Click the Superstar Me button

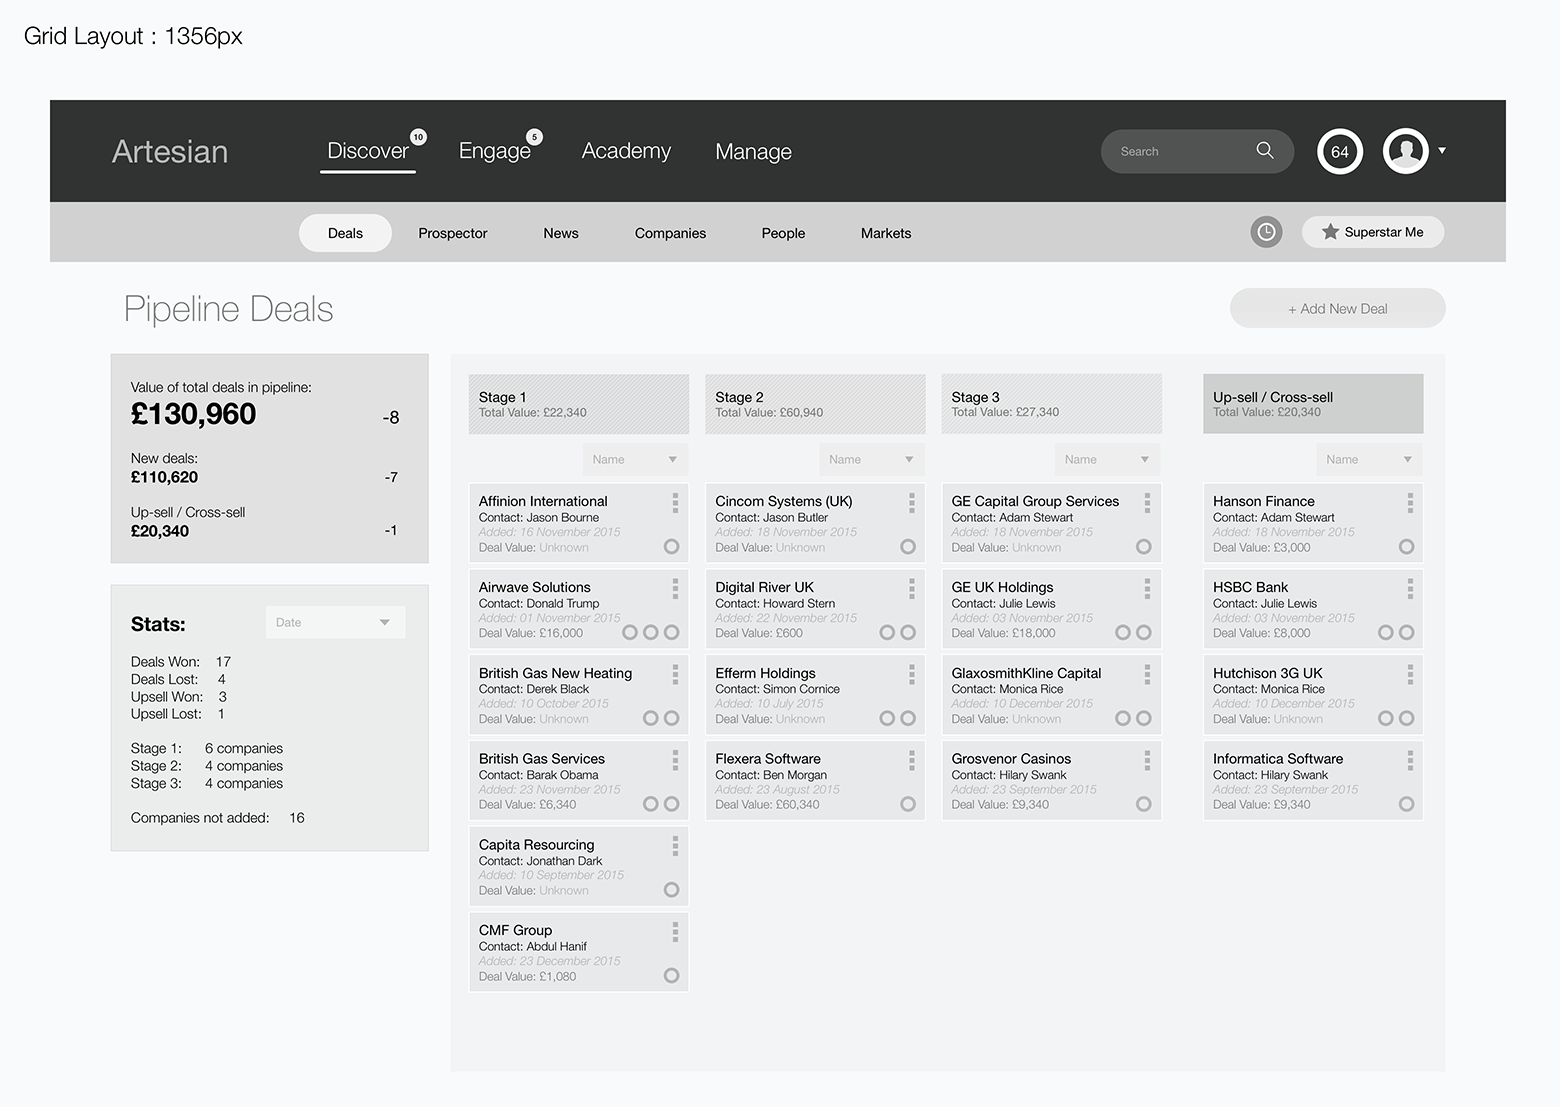coord(1372,232)
